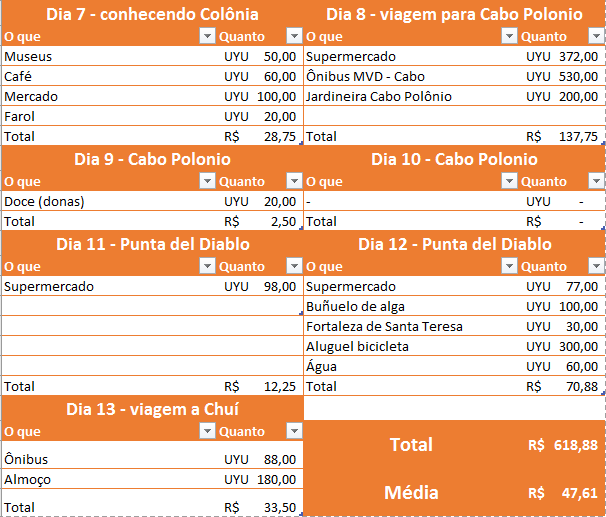Screen dimensions: 606x517
Task: Select the 'Museus' cell
Action: pyautogui.click(x=28, y=57)
